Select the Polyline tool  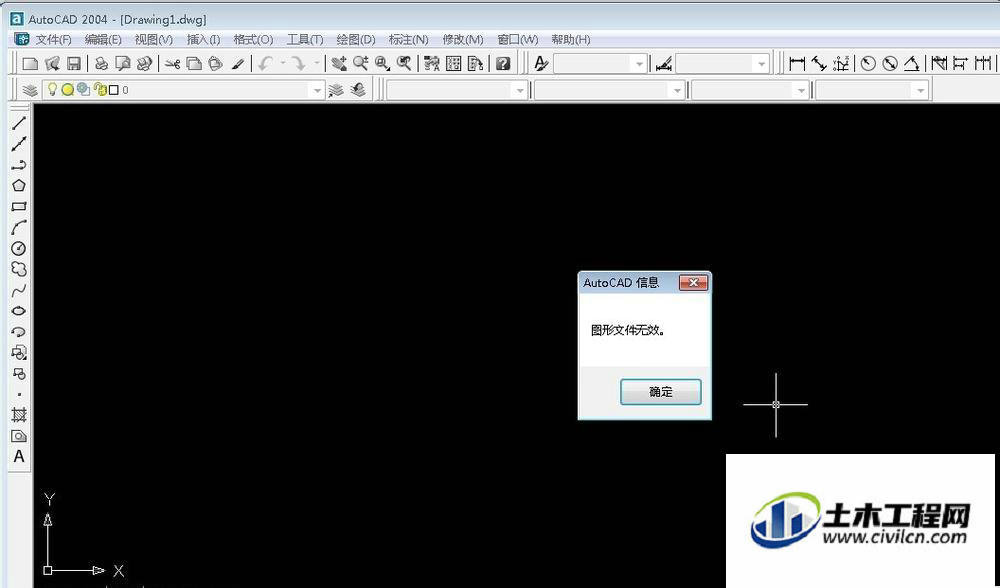(18, 165)
